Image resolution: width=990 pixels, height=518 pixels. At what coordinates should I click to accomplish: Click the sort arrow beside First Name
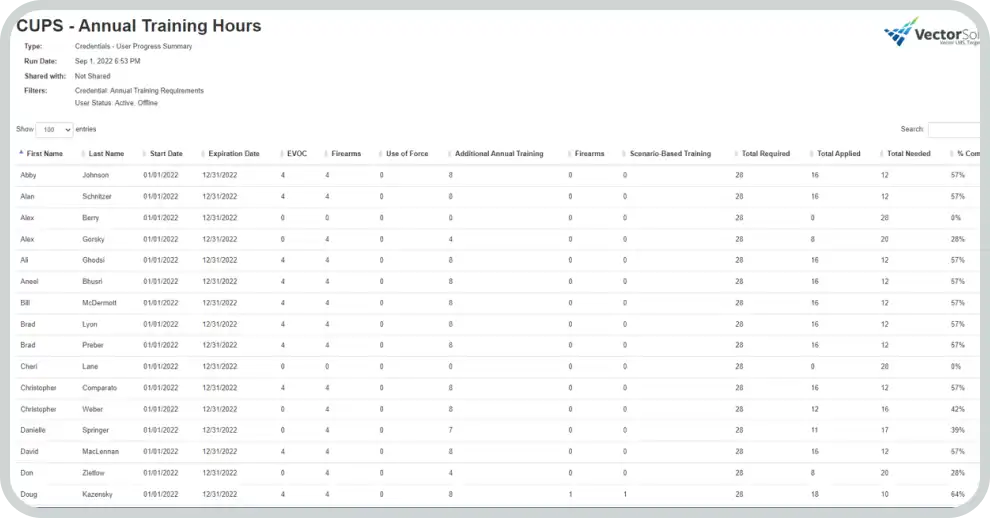[21, 154]
